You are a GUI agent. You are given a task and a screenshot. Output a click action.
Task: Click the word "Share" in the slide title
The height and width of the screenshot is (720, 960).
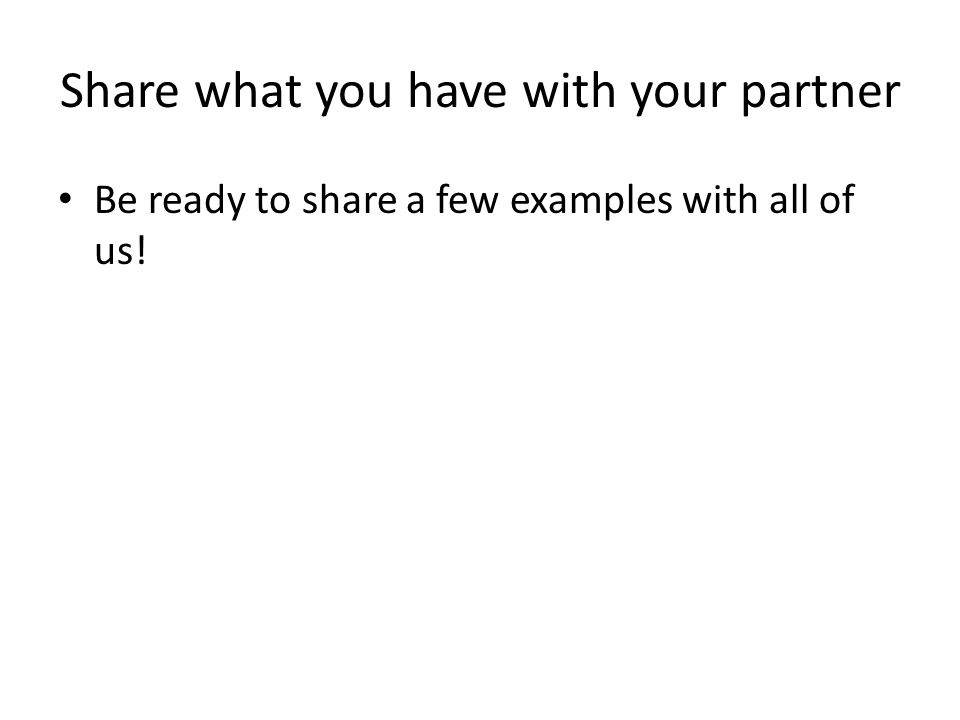pyautogui.click(x=119, y=91)
